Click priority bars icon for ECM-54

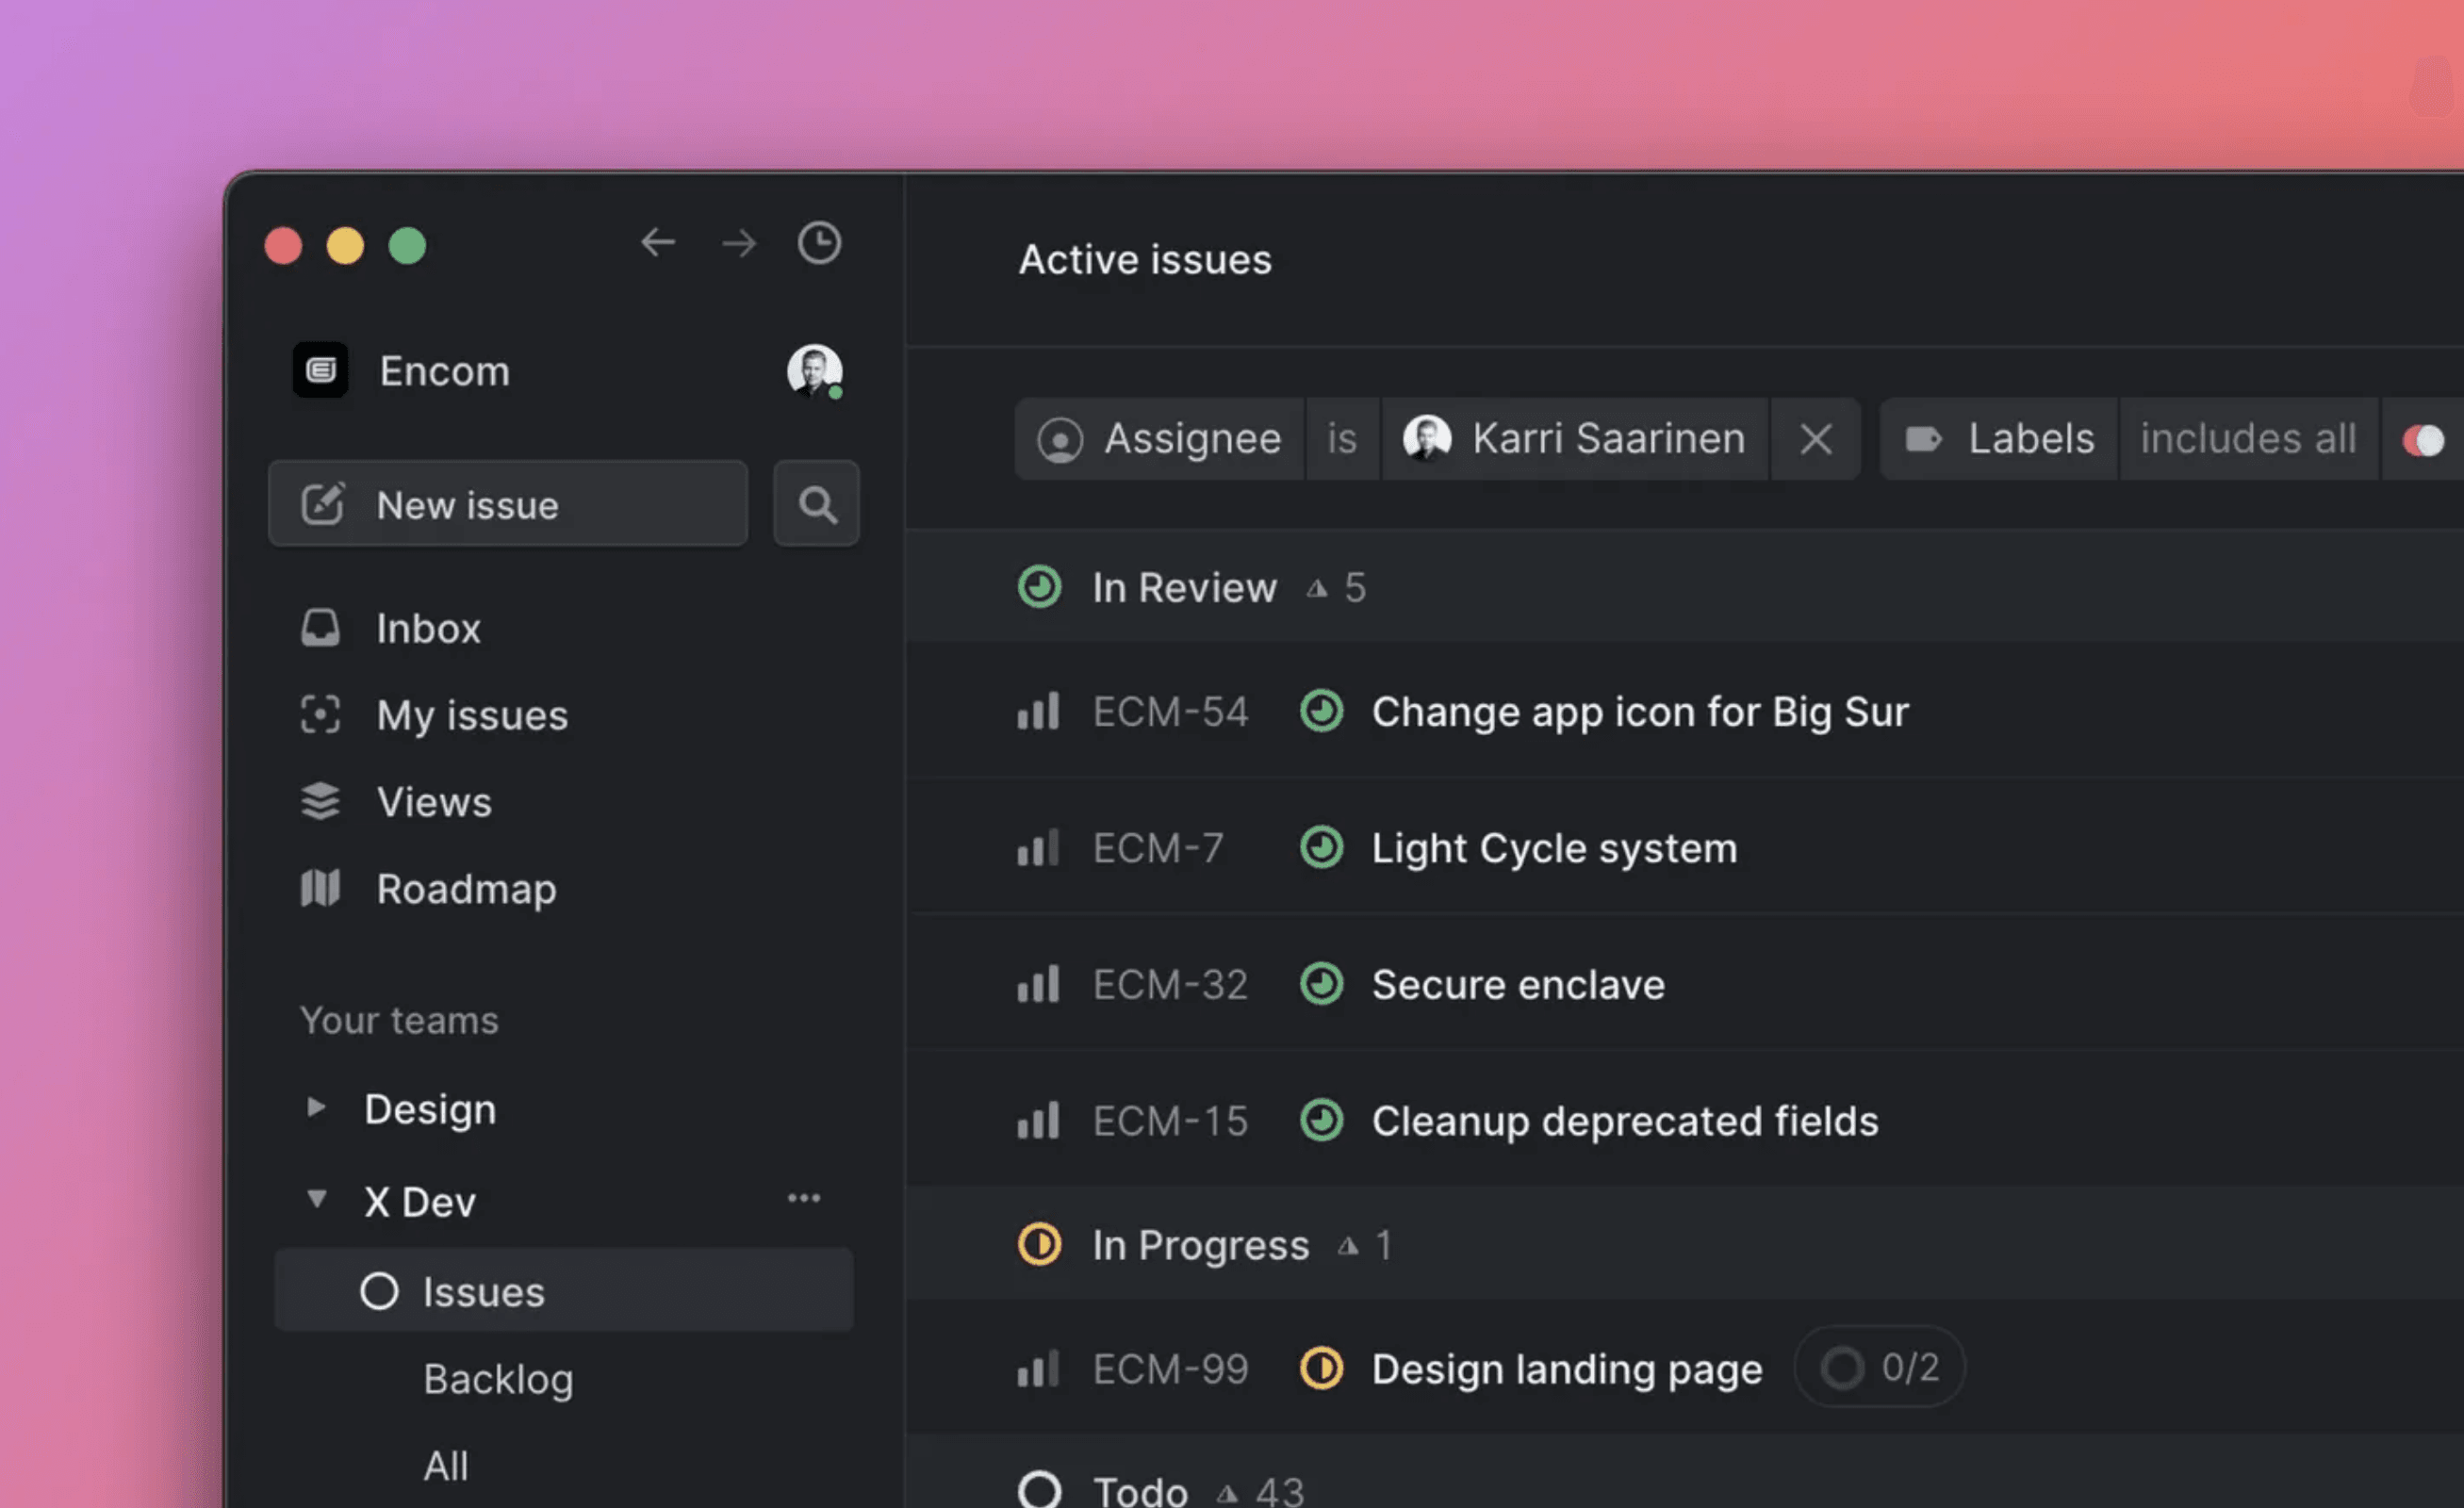click(x=1038, y=712)
